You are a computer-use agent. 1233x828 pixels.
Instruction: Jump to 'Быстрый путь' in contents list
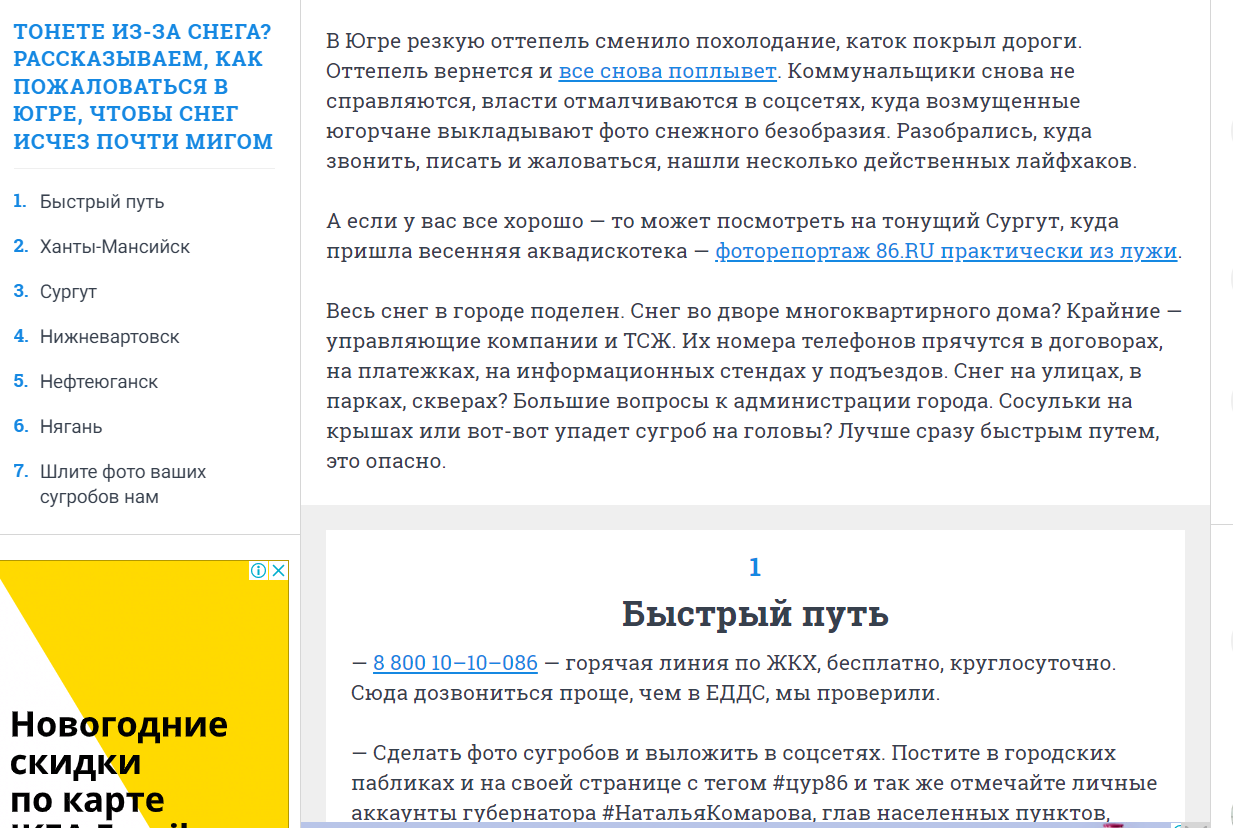[102, 202]
